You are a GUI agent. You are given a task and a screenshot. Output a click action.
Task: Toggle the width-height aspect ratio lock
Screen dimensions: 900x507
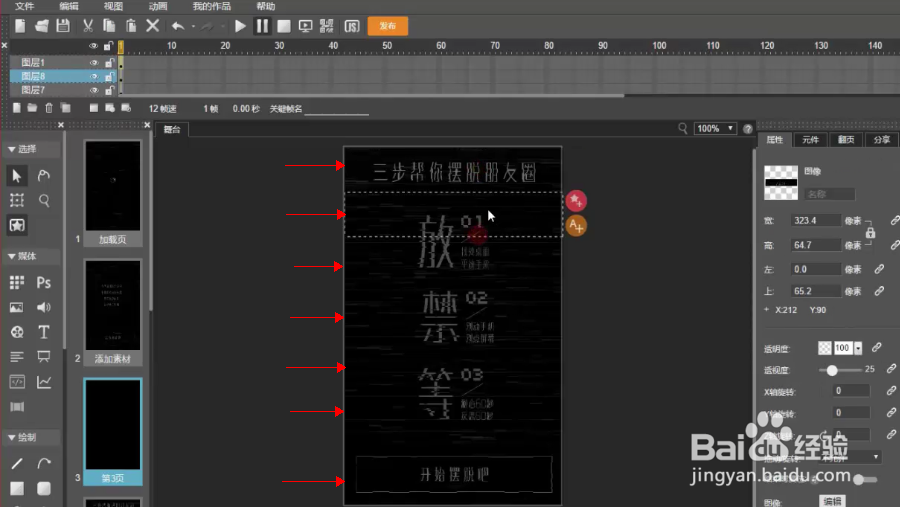[x=870, y=233]
